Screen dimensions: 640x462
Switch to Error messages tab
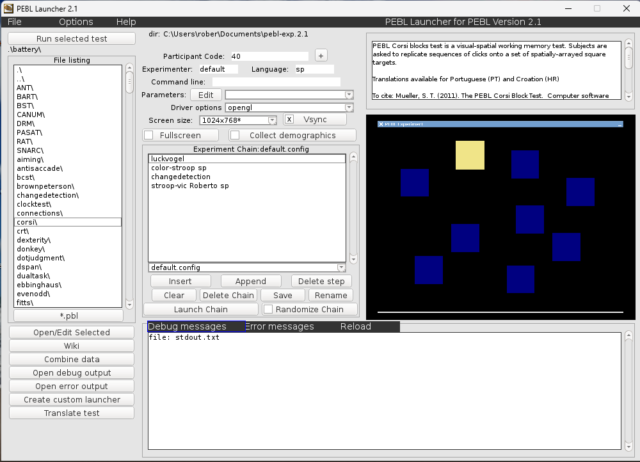coord(280,327)
